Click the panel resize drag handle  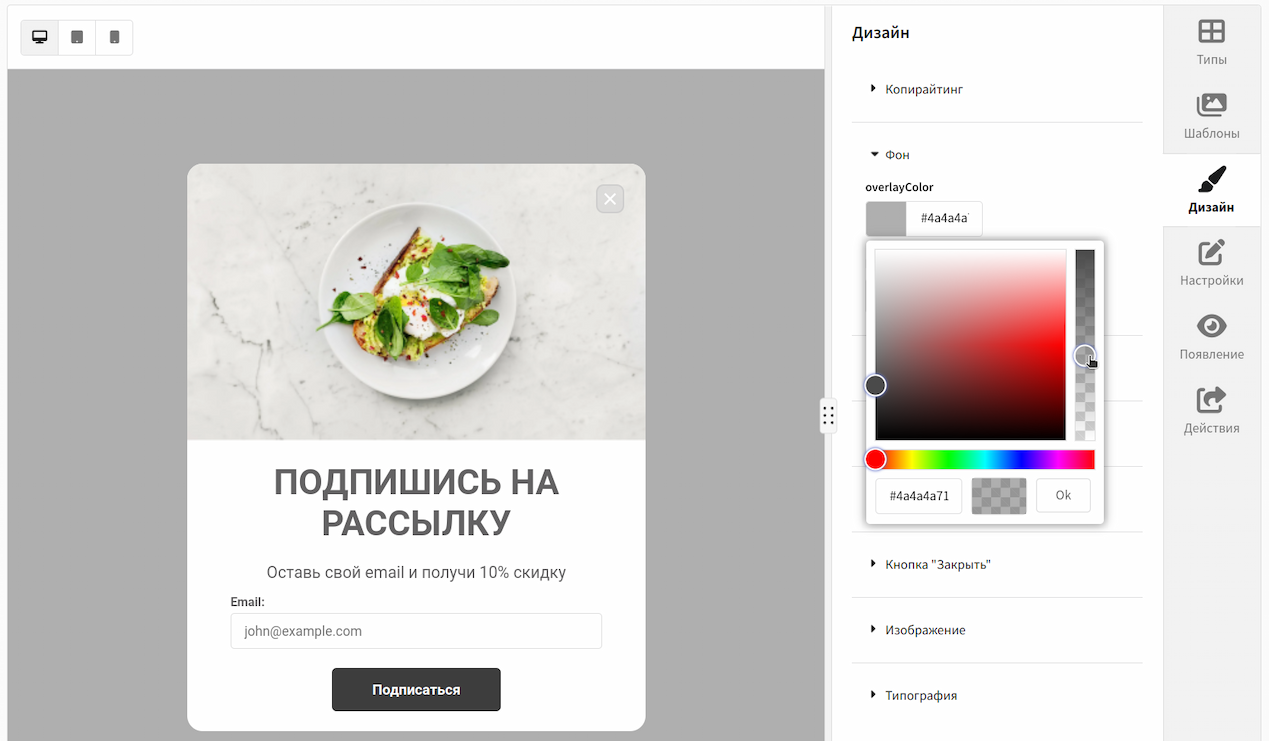pyautogui.click(x=828, y=415)
